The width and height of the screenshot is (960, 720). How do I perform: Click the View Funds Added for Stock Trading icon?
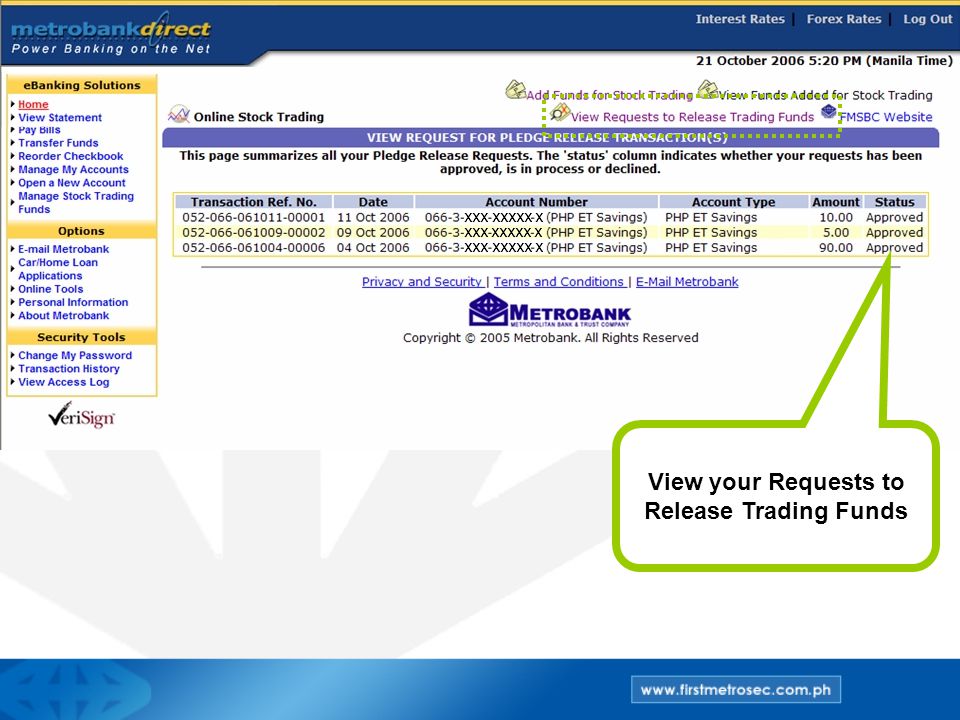coord(708,89)
